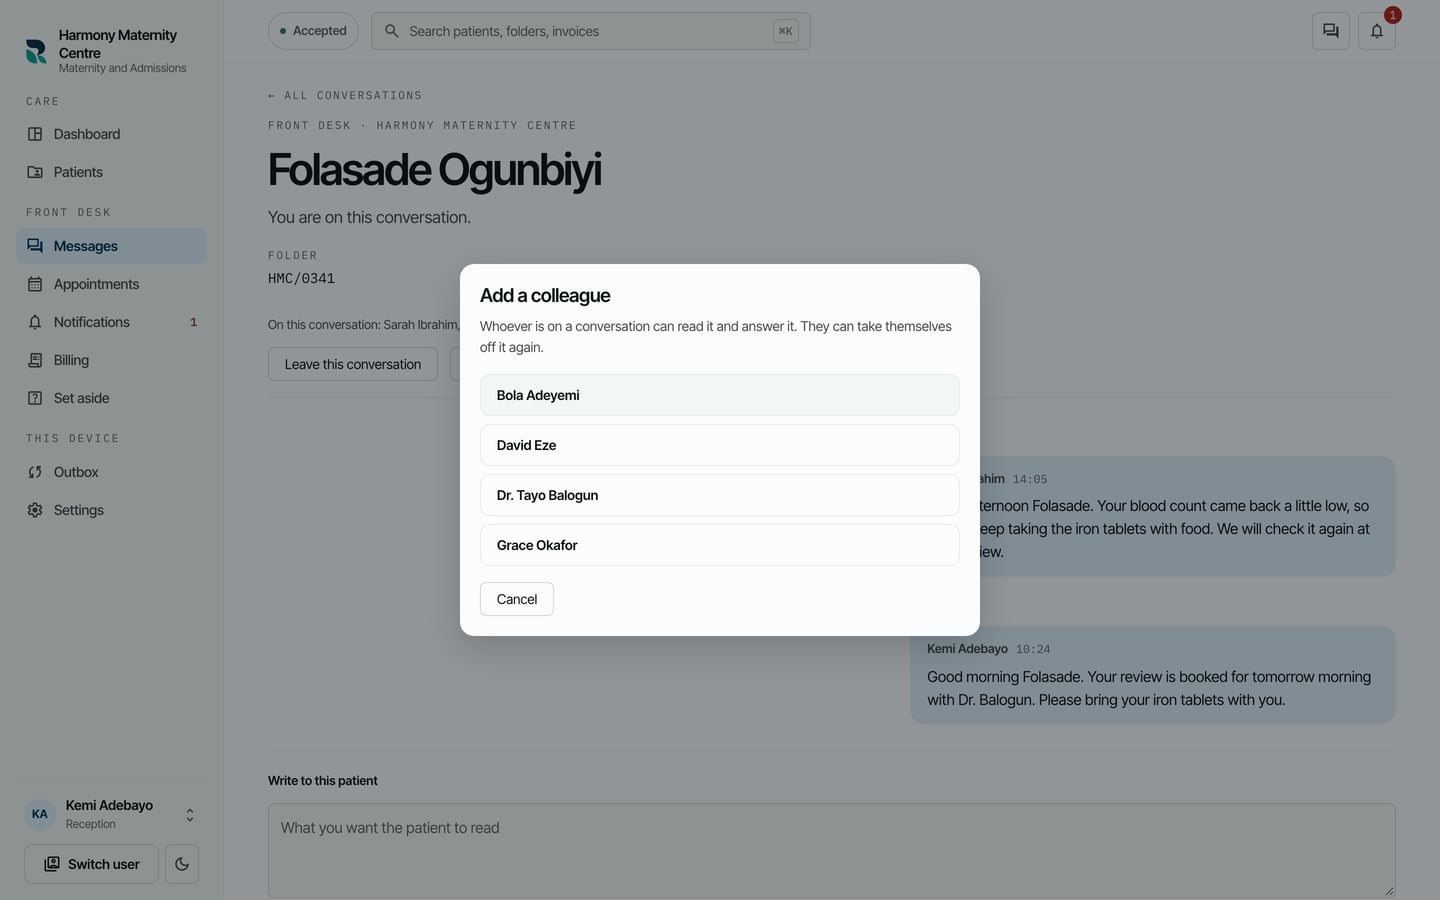The width and height of the screenshot is (1440, 900).
Task: Expand the Kemi Adebayo user chevron
Action: (190, 815)
